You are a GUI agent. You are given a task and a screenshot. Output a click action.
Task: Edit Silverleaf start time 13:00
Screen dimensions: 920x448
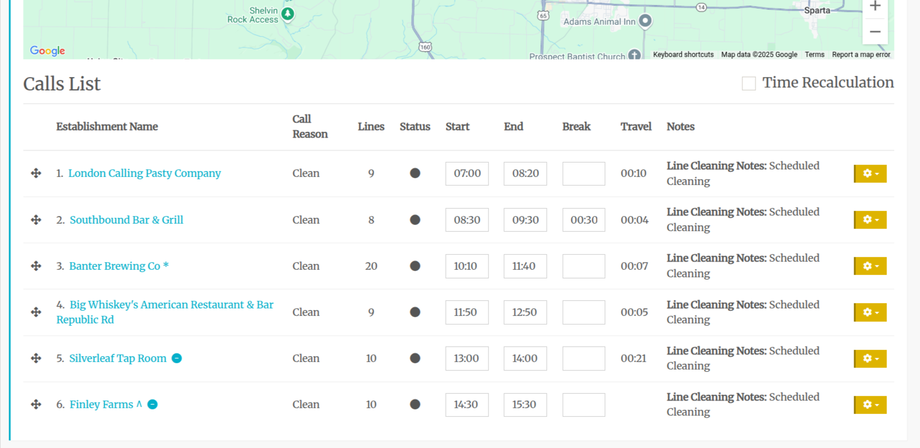pos(467,358)
